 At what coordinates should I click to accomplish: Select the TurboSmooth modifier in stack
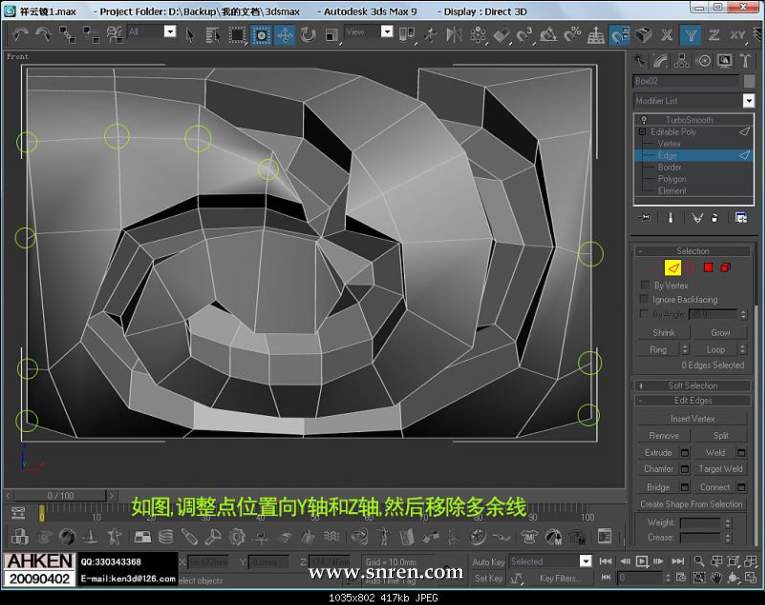click(x=689, y=120)
